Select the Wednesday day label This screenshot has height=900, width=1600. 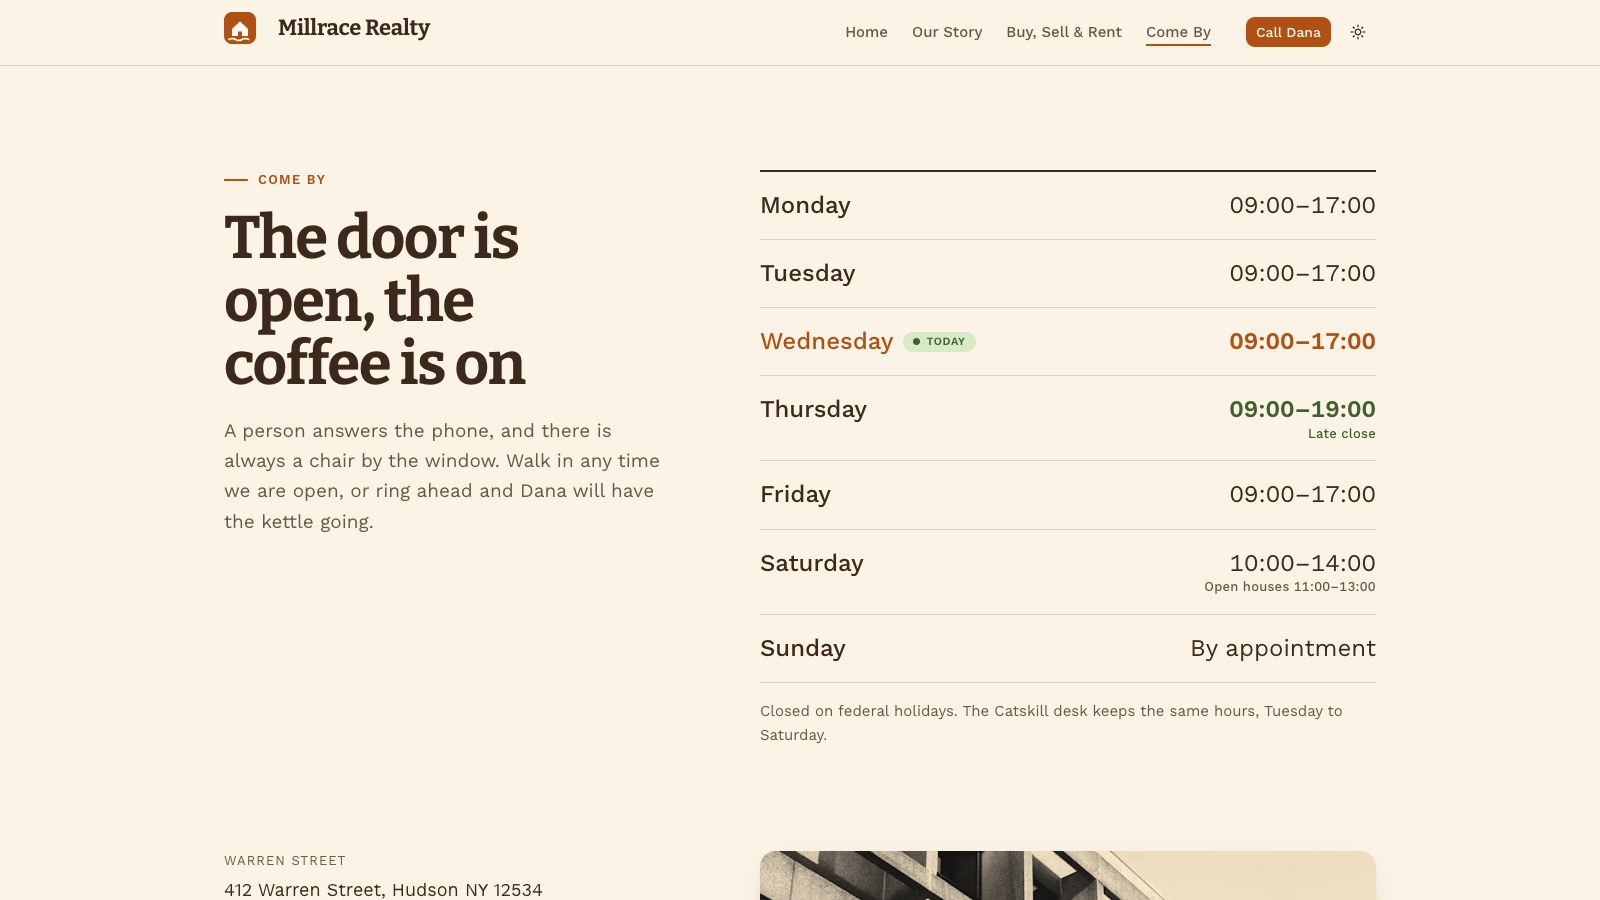click(826, 341)
